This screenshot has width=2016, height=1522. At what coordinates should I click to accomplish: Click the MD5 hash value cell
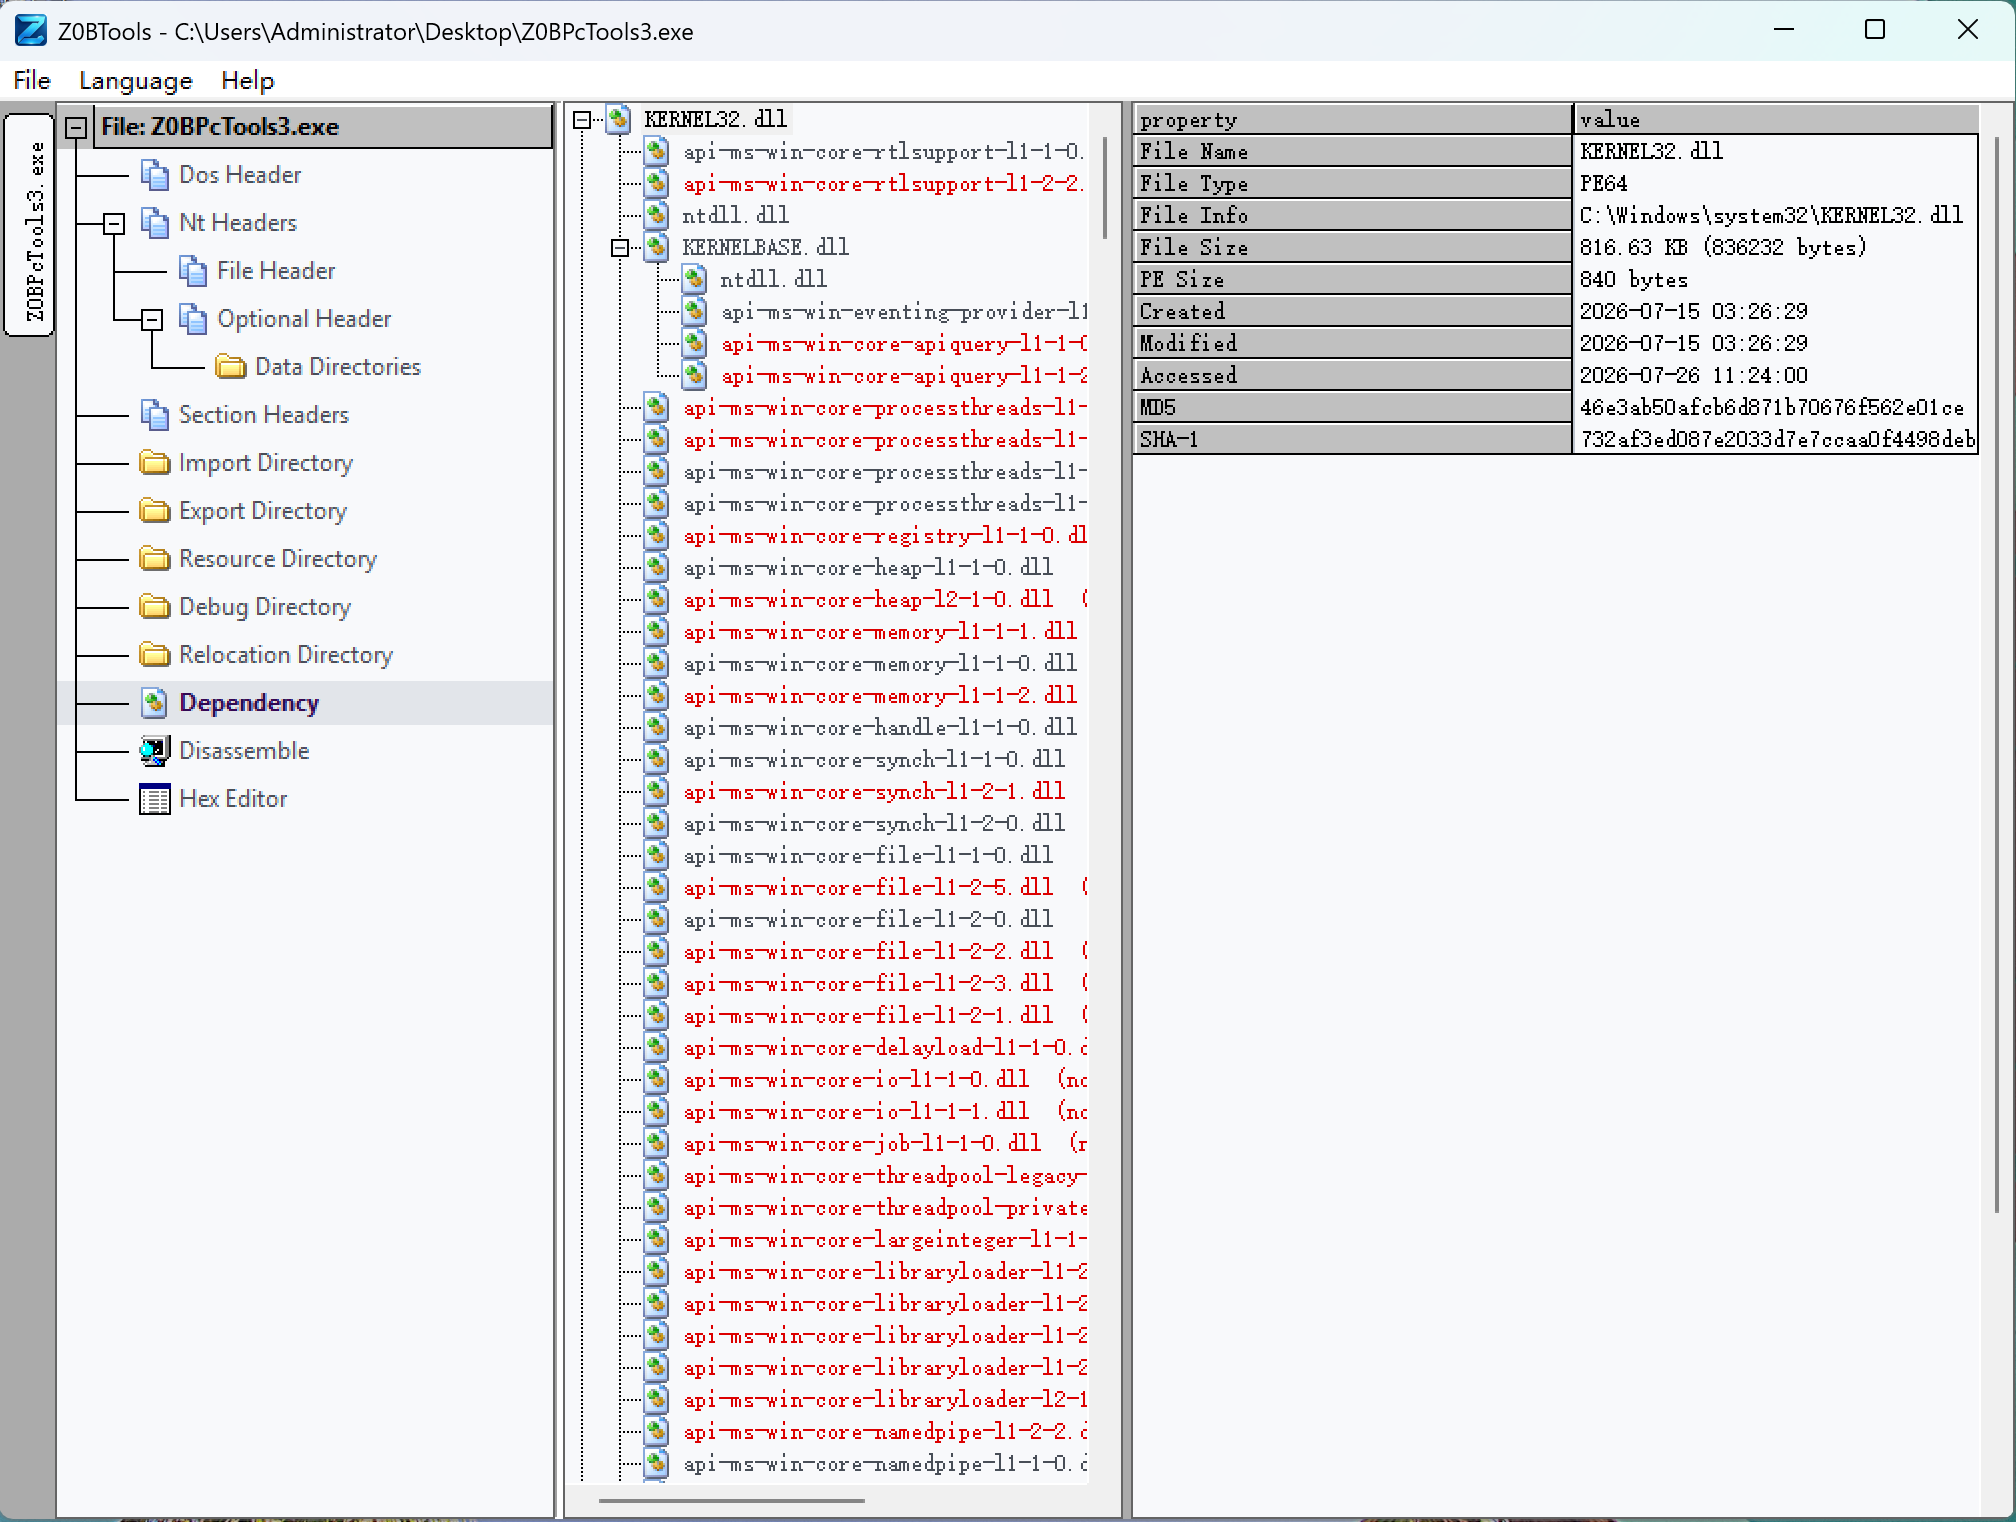point(1775,407)
